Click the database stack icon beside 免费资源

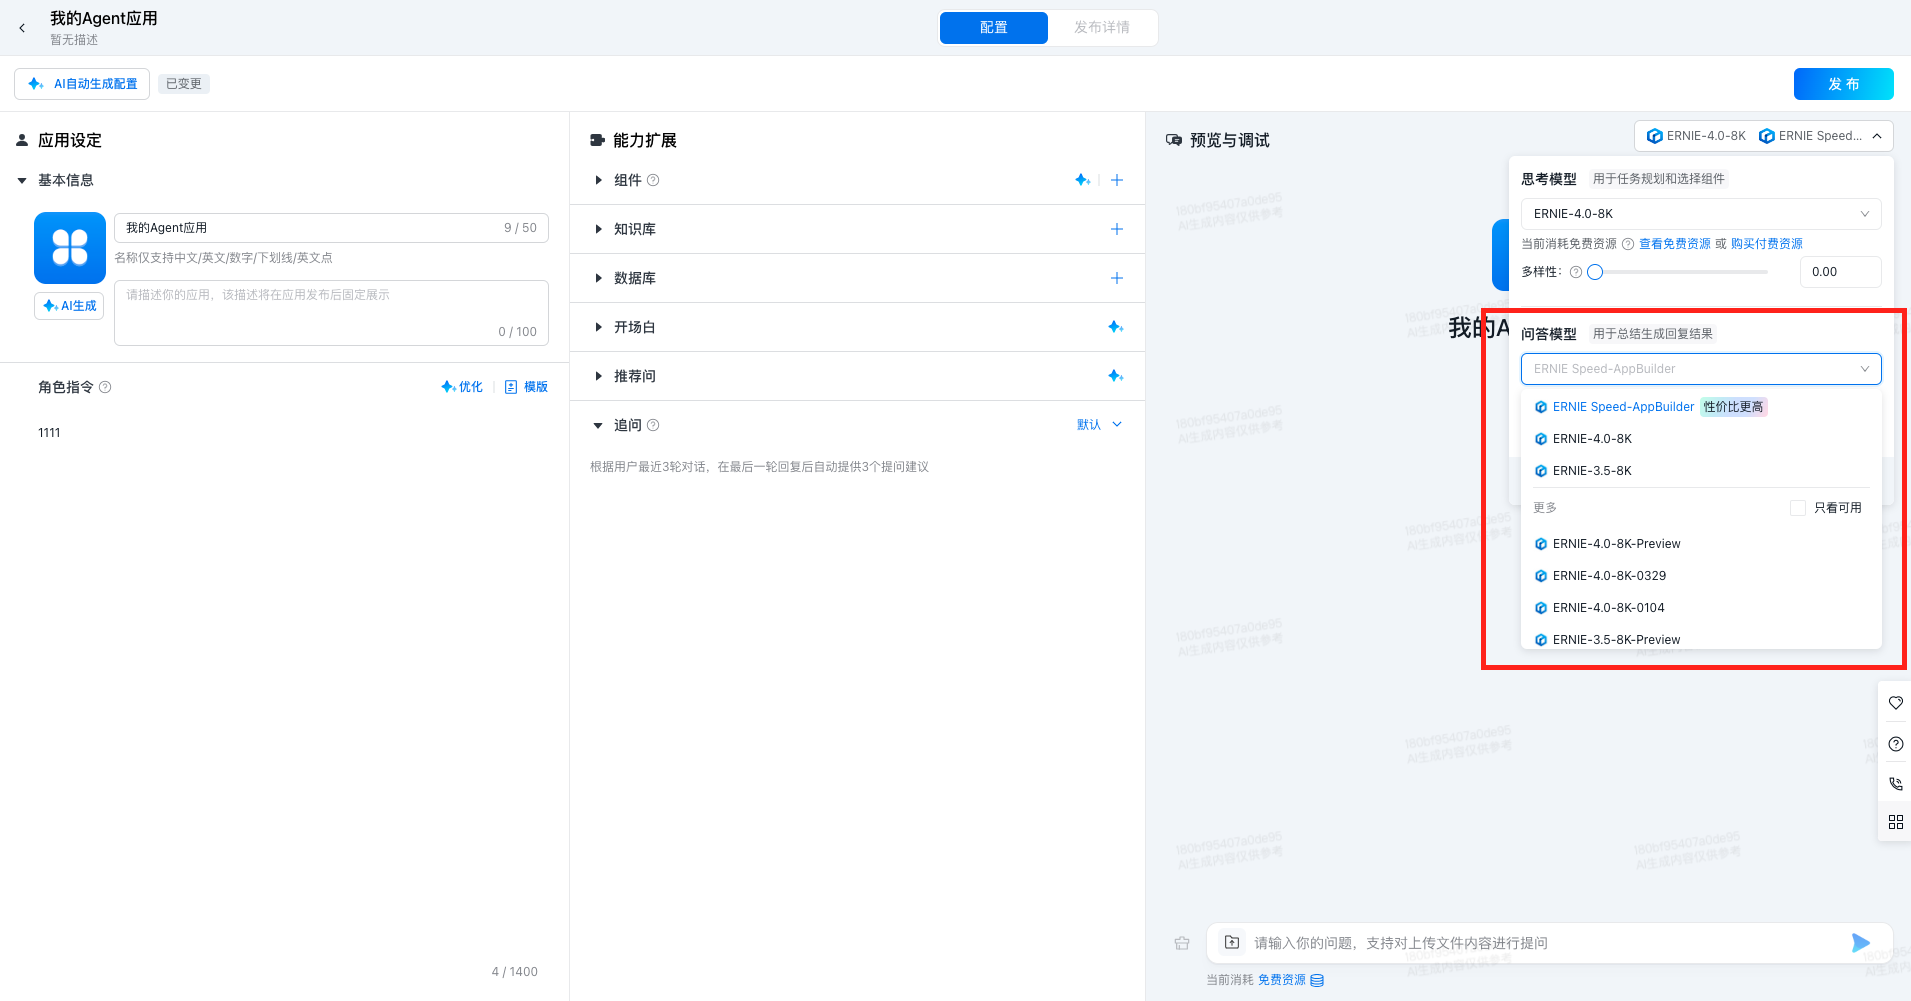pyautogui.click(x=1317, y=980)
